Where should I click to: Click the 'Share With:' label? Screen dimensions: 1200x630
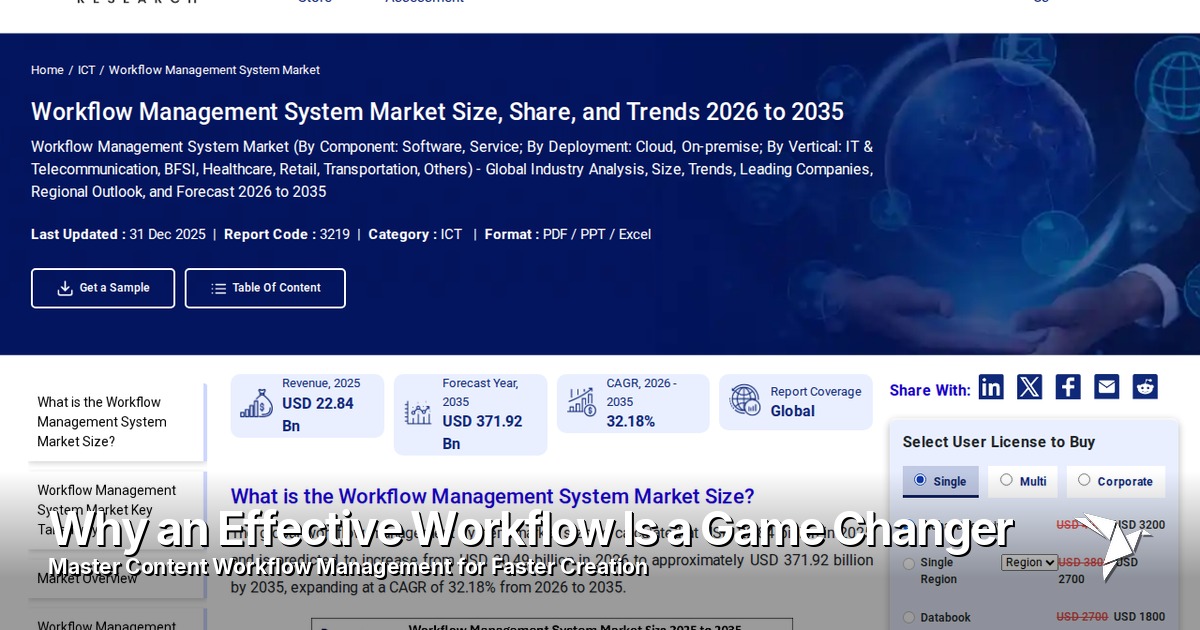pos(930,390)
